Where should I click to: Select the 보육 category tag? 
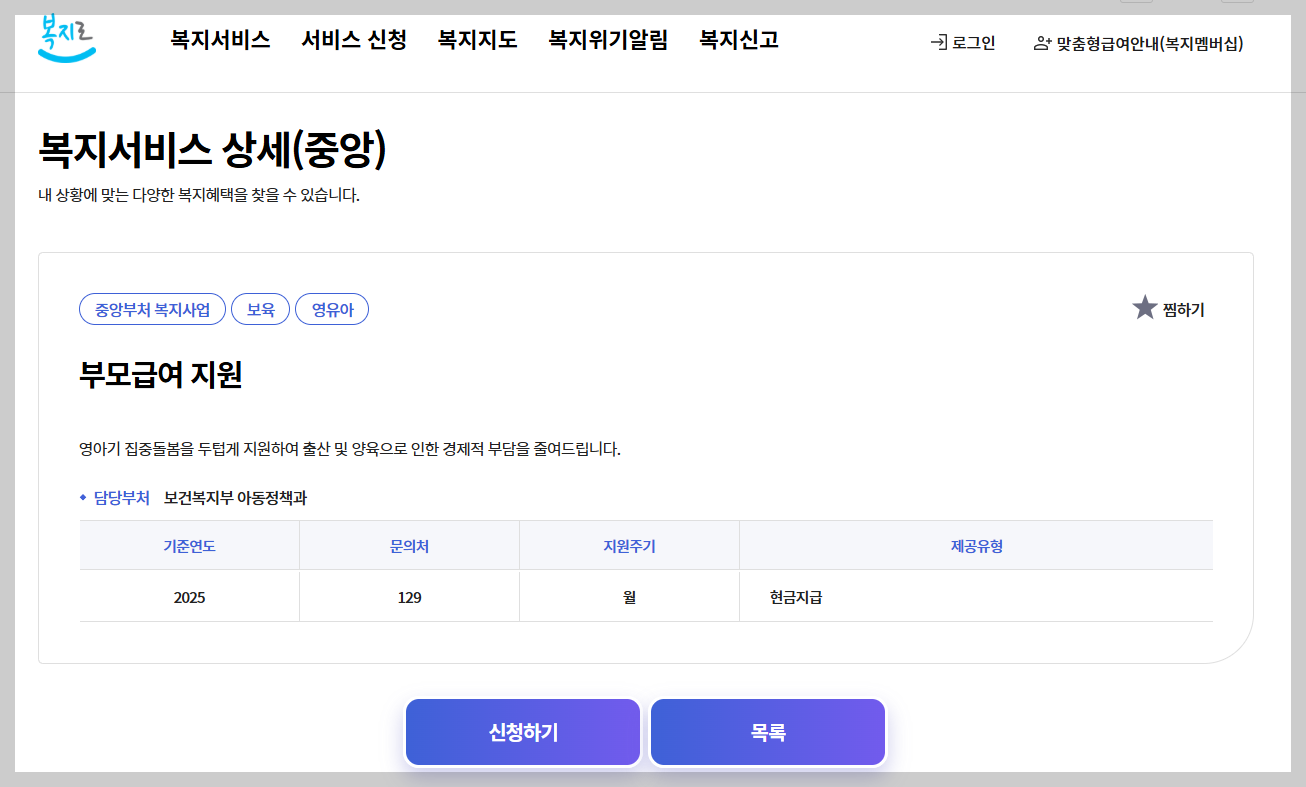point(260,309)
